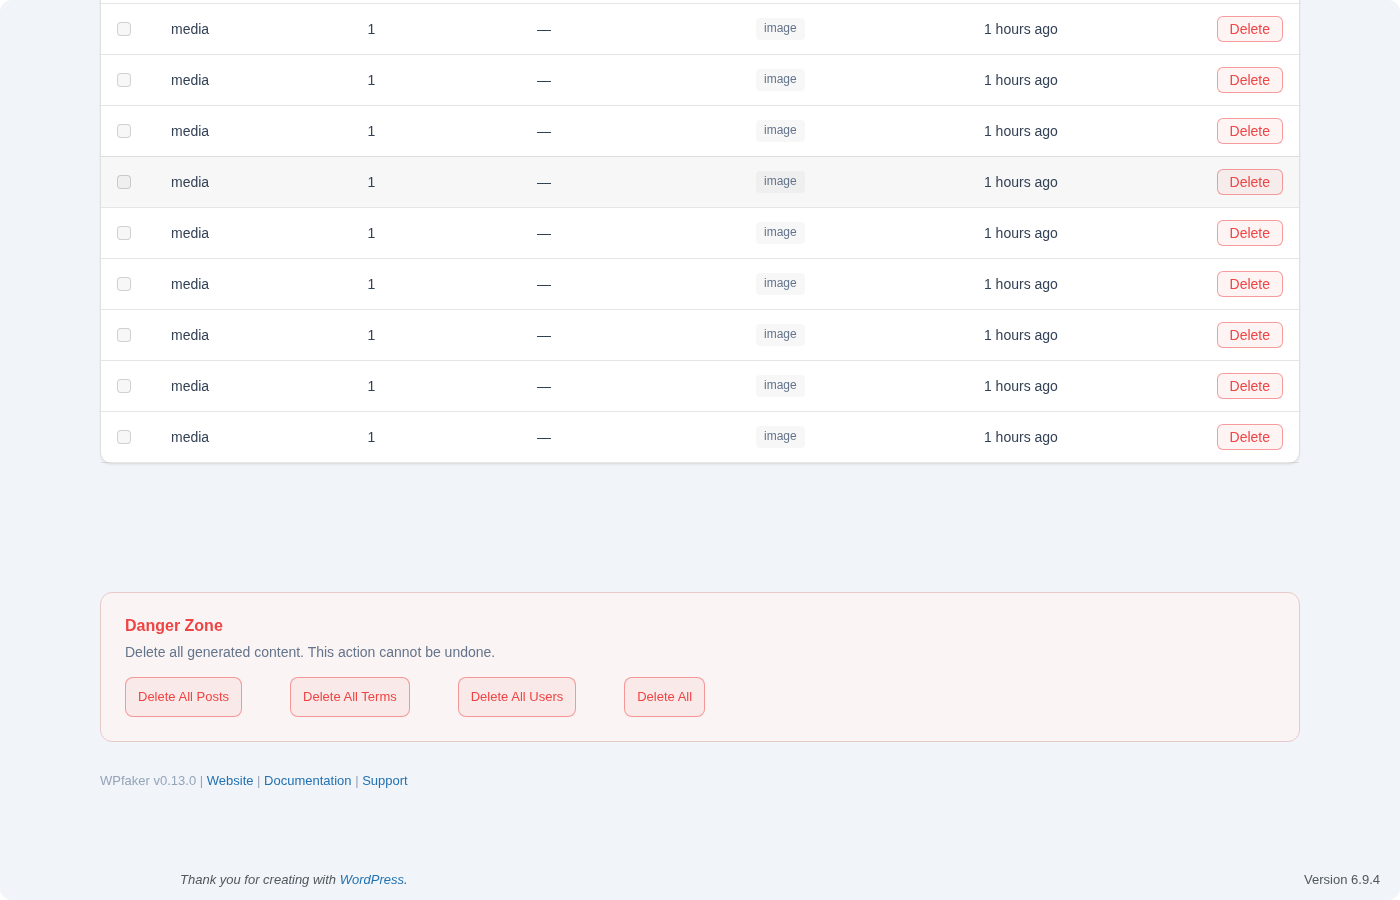Select the checkbox in the last media row
Screen dimensions: 1400x900
(124, 437)
